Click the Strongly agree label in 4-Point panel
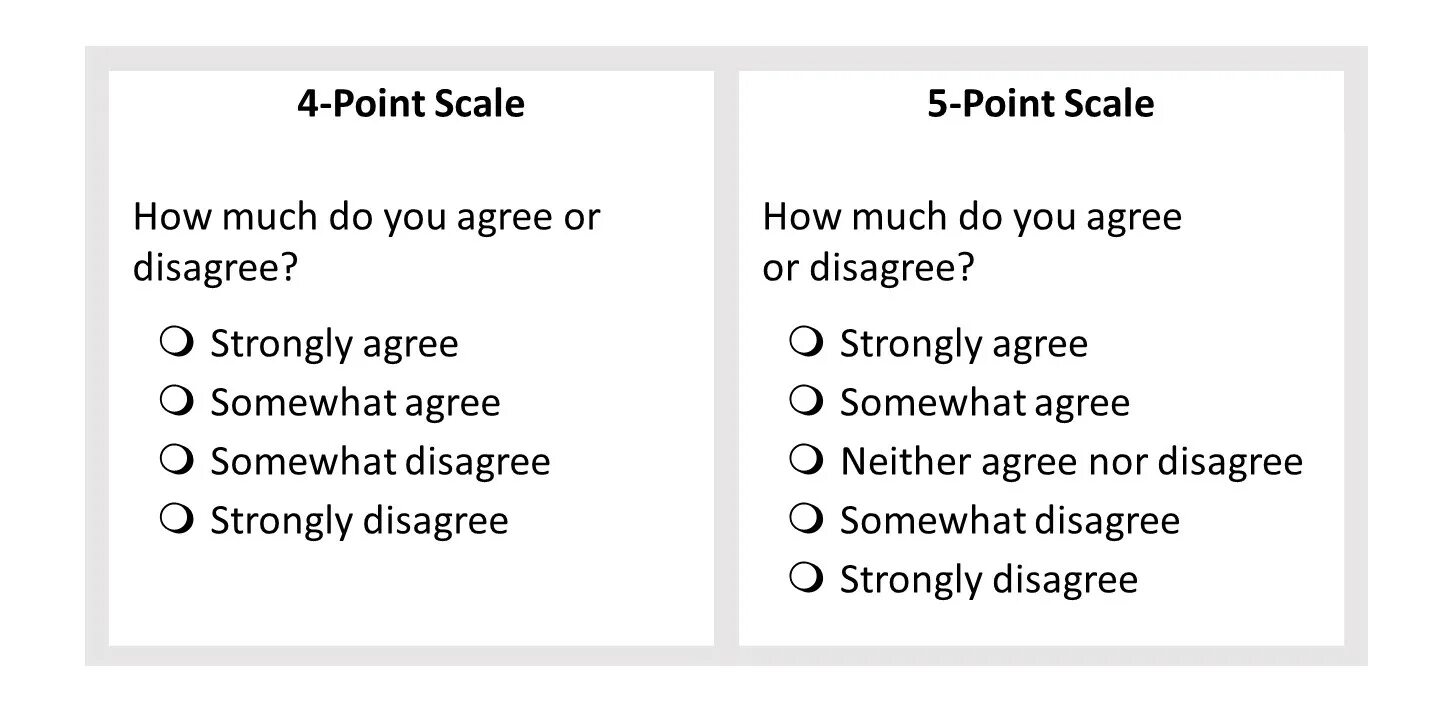This screenshot has width=1440, height=720. 334,345
